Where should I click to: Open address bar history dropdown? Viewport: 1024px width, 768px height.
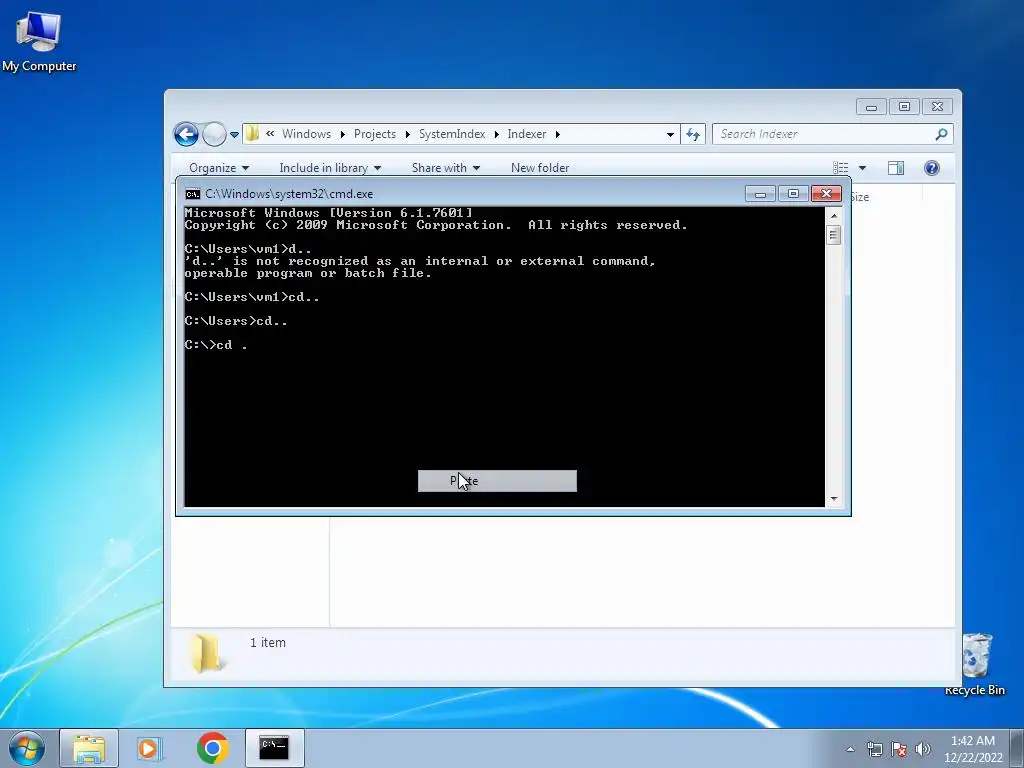tap(670, 135)
